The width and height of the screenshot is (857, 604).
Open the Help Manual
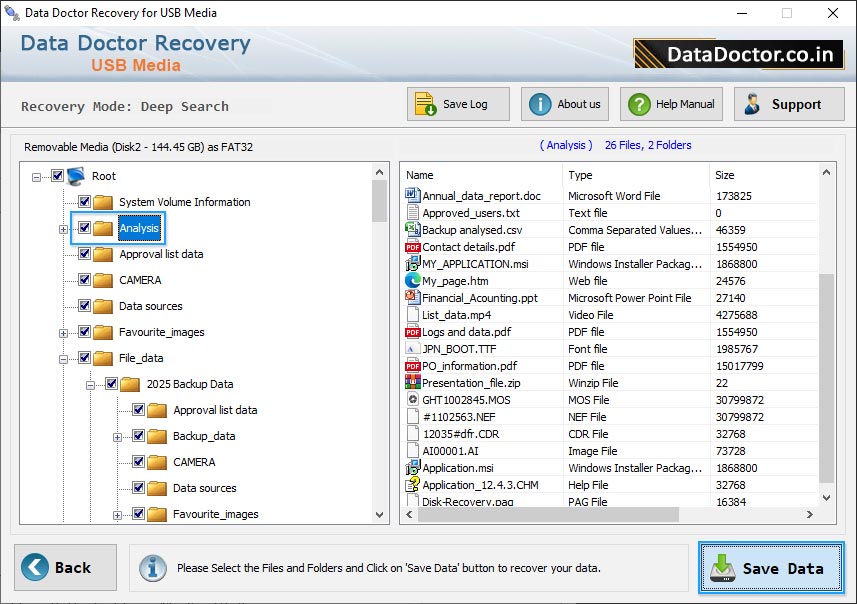pyautogui.click(x=642, y=103)
